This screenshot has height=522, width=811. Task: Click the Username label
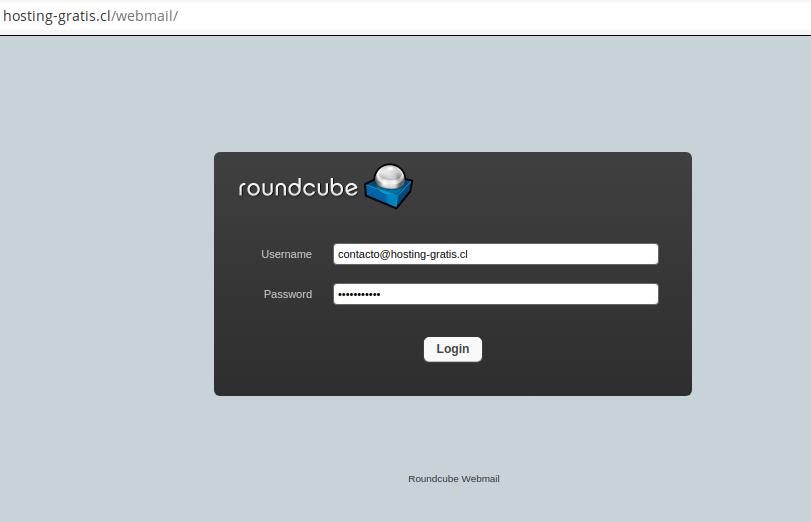(x=286, y=254)
